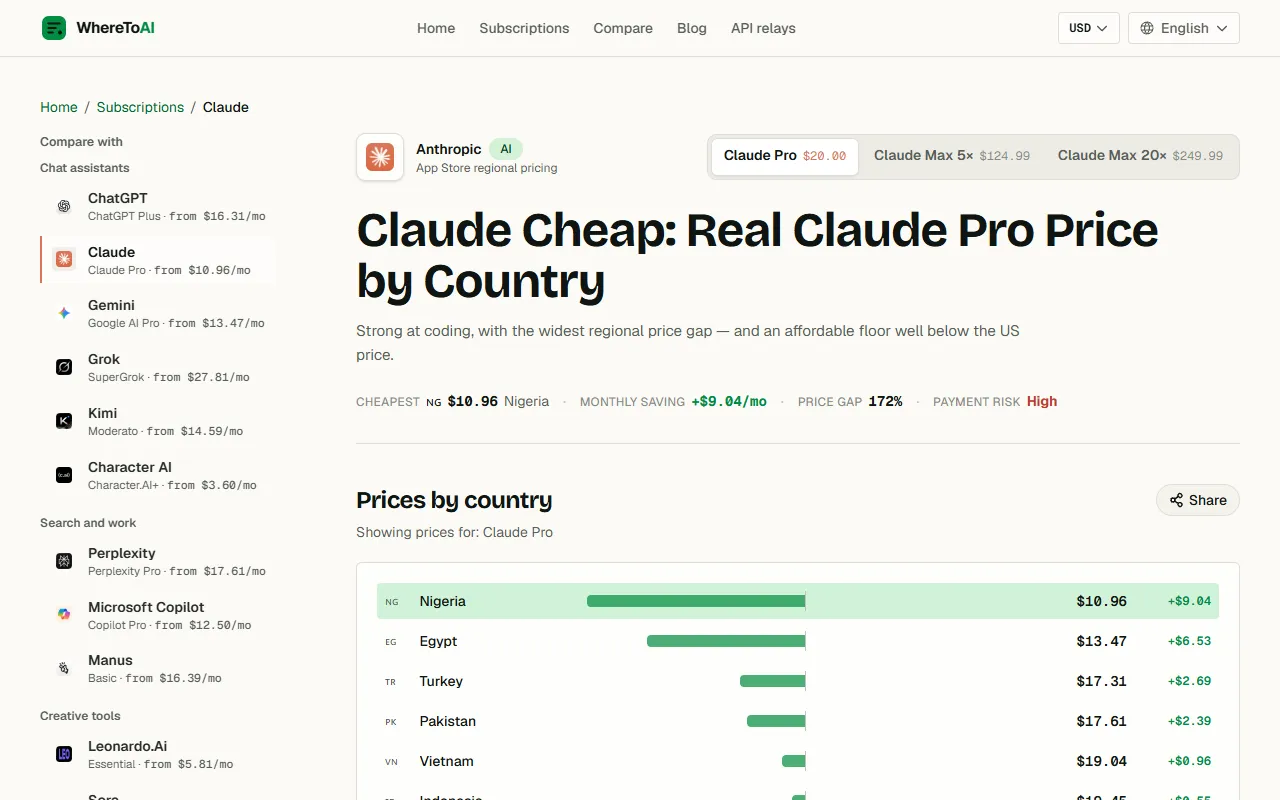
Task: Click the Leonardo.Ai icon
Action: pyautogui.click(x=64, y=754)
